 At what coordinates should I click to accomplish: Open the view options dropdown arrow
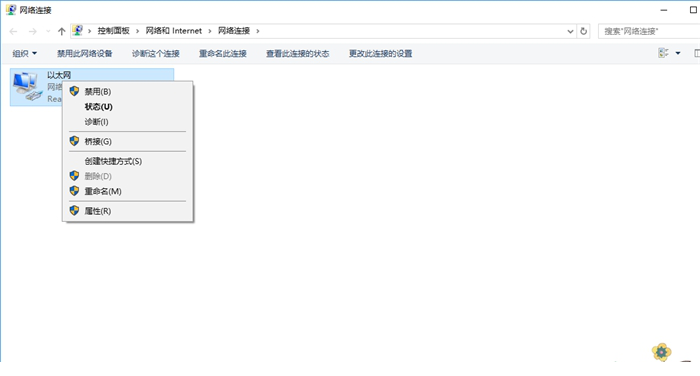(x=678, y=54)
